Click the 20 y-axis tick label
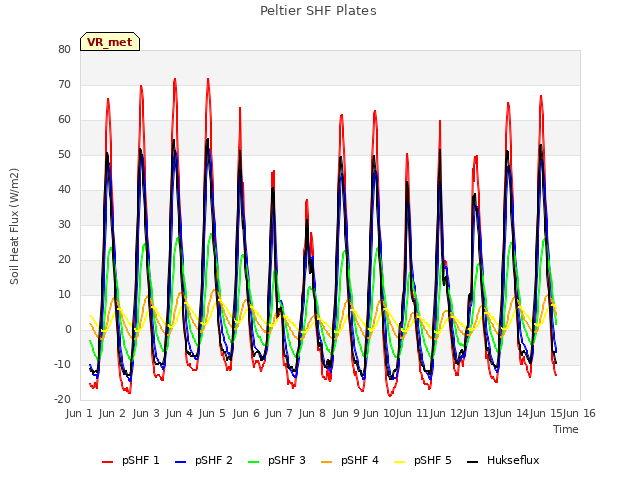640x480 pixels. tap(64, 260)
